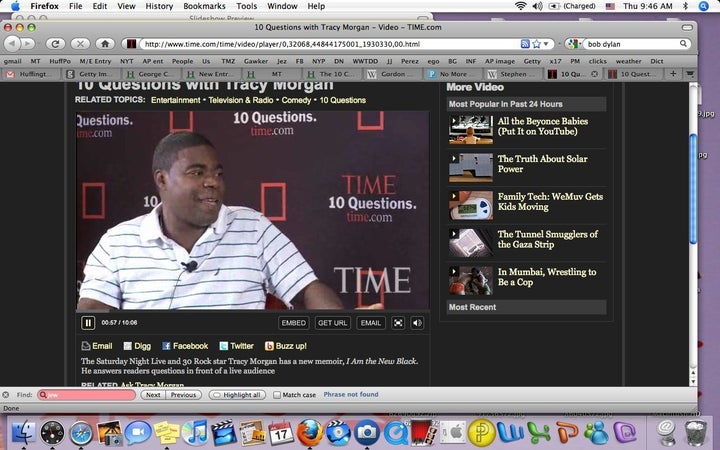
Task: Open the video in fullscreen mode
Action: coord(398,323)
